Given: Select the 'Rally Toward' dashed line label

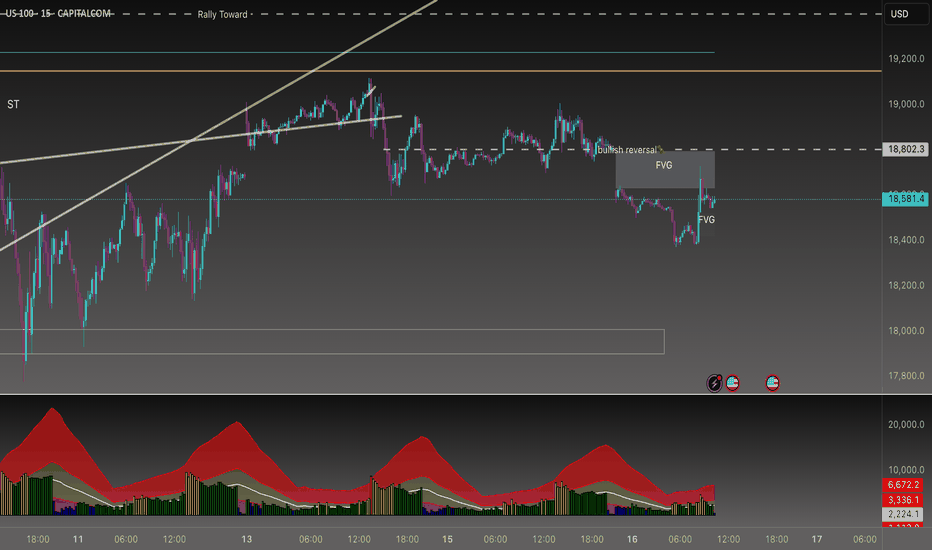Looking at the screenshot, I should [x=222, y=14].
